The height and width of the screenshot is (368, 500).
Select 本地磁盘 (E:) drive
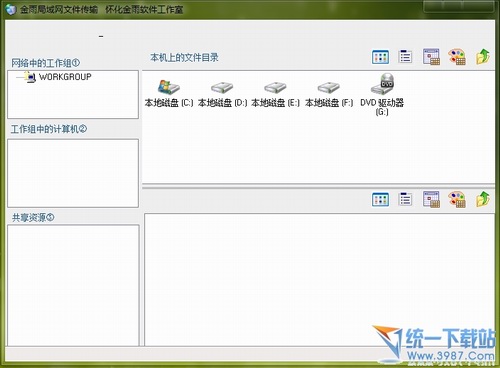tap(275, 94)
